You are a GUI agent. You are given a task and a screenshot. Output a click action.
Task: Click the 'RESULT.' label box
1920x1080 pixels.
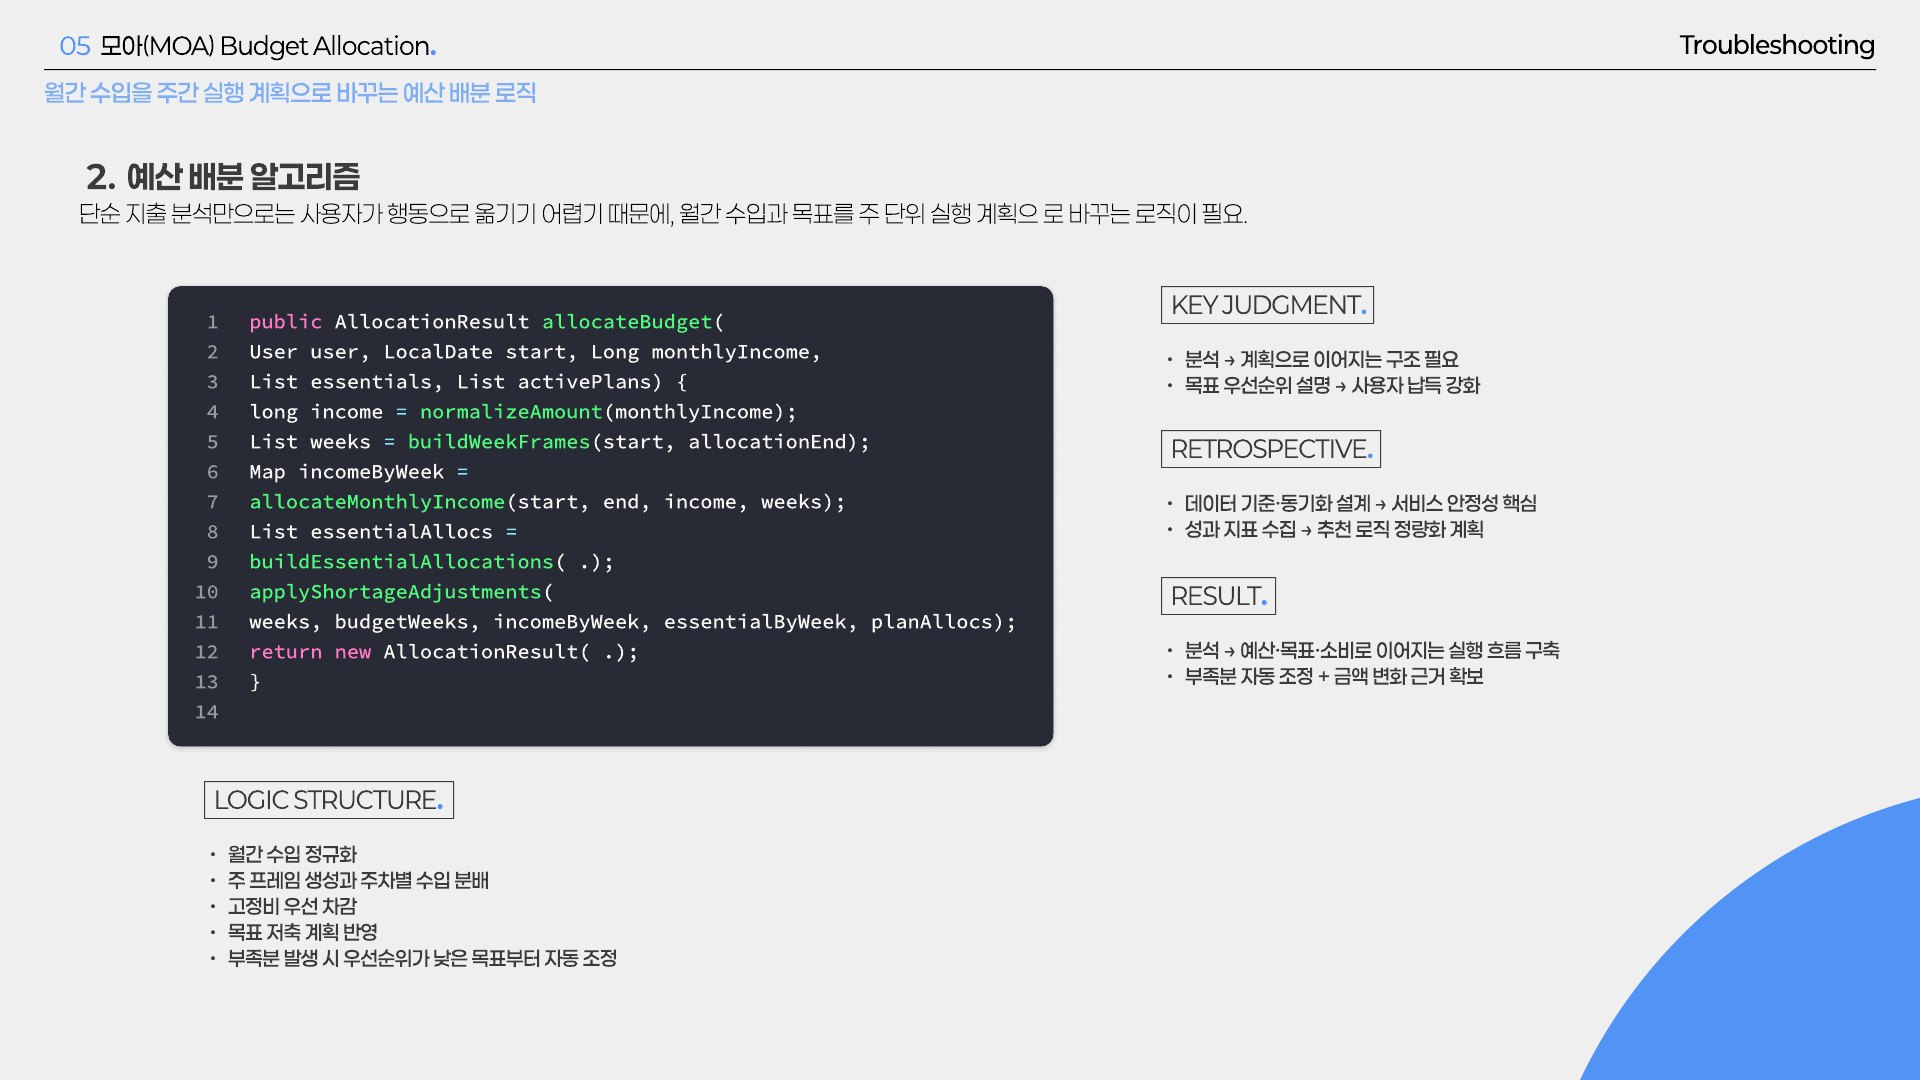tap(1218, 596)
